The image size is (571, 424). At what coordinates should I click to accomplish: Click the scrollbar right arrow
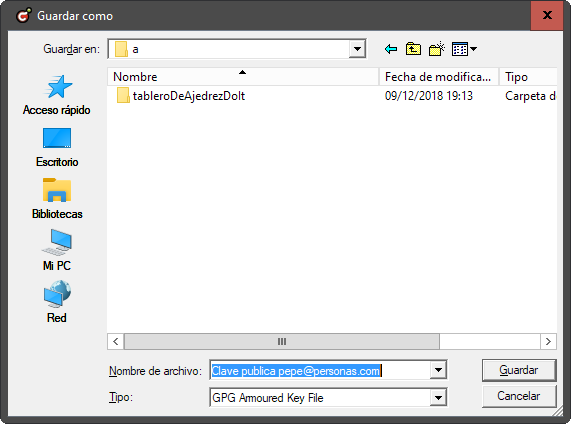pos(548,342)
